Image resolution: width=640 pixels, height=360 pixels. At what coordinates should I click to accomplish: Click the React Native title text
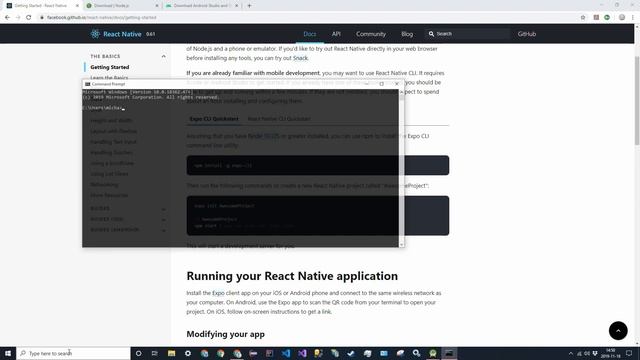click(122, 34)
